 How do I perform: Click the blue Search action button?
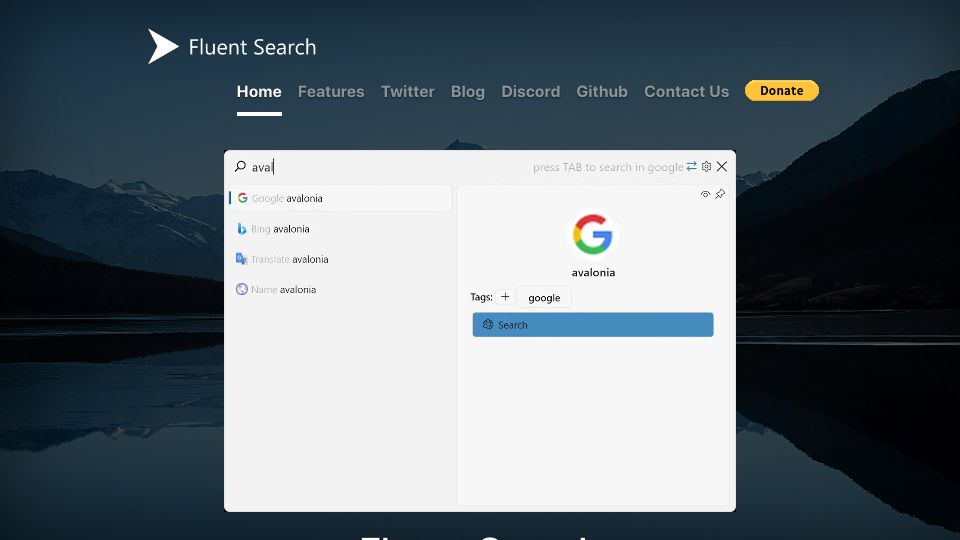coord(593,324)
